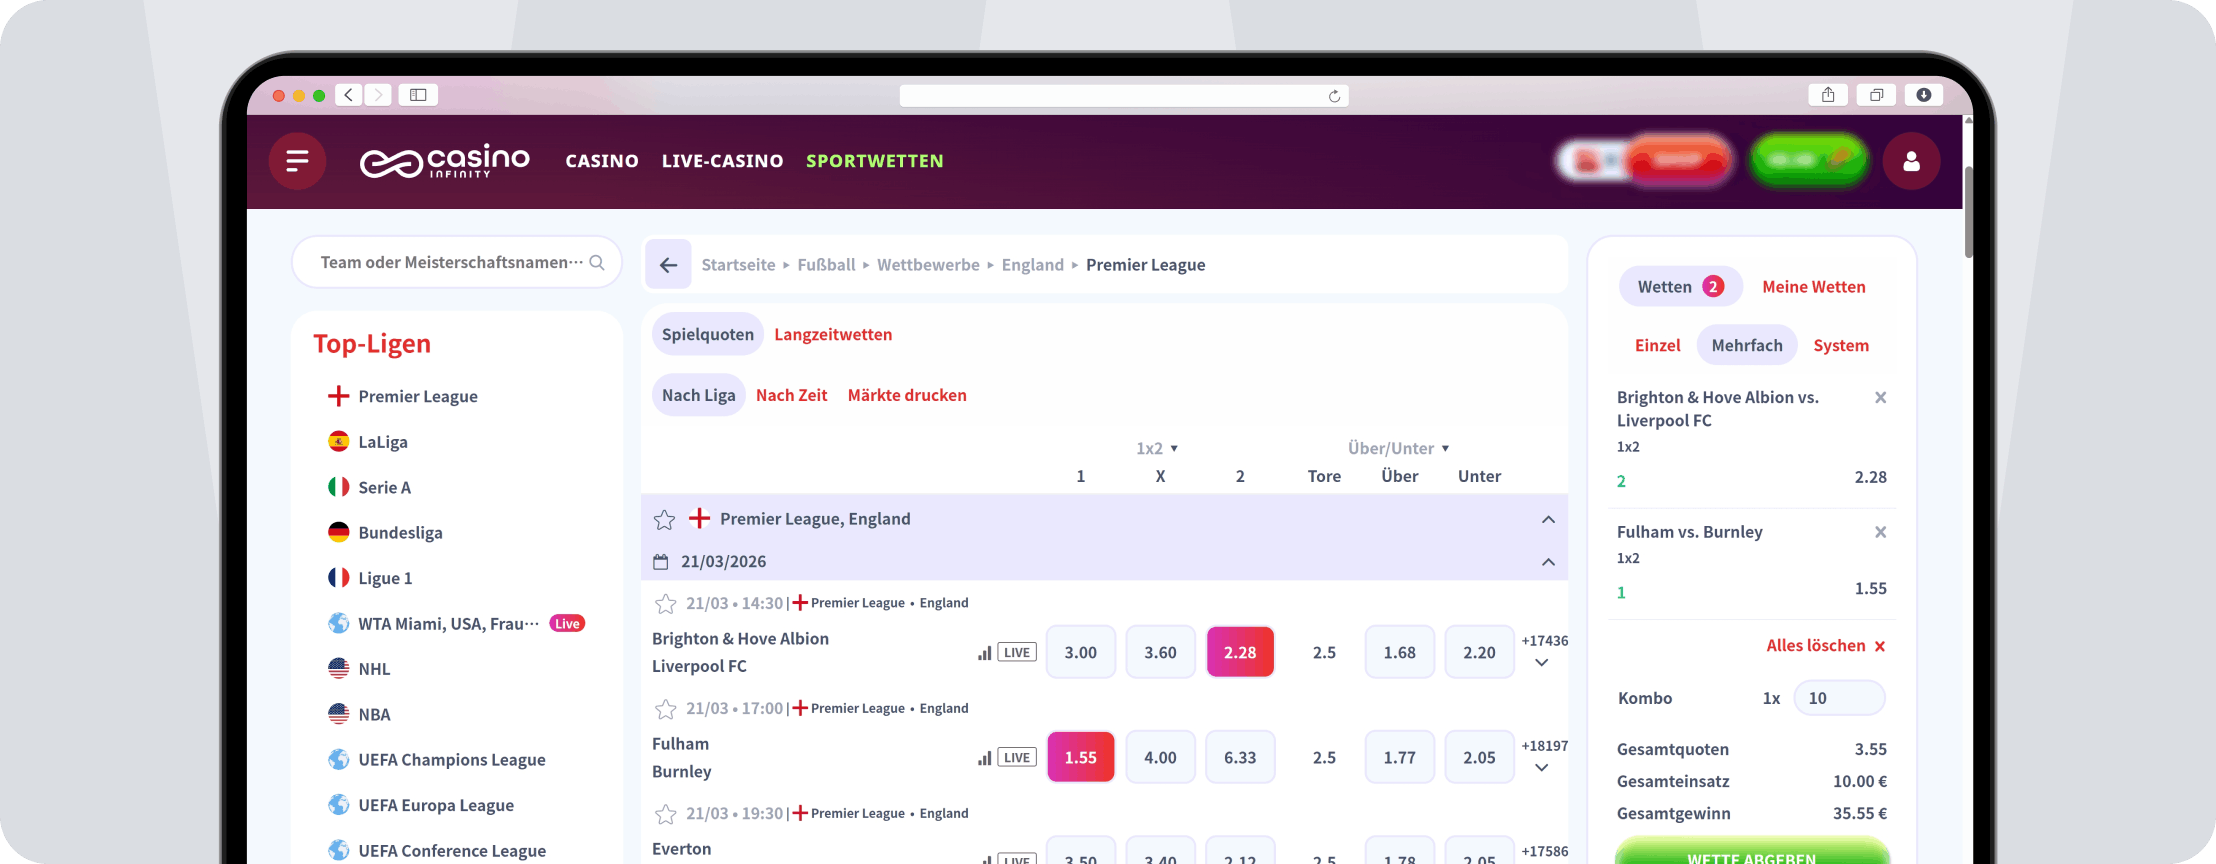Star the Brighton vs Liverpool match

(x=665, y=604)
